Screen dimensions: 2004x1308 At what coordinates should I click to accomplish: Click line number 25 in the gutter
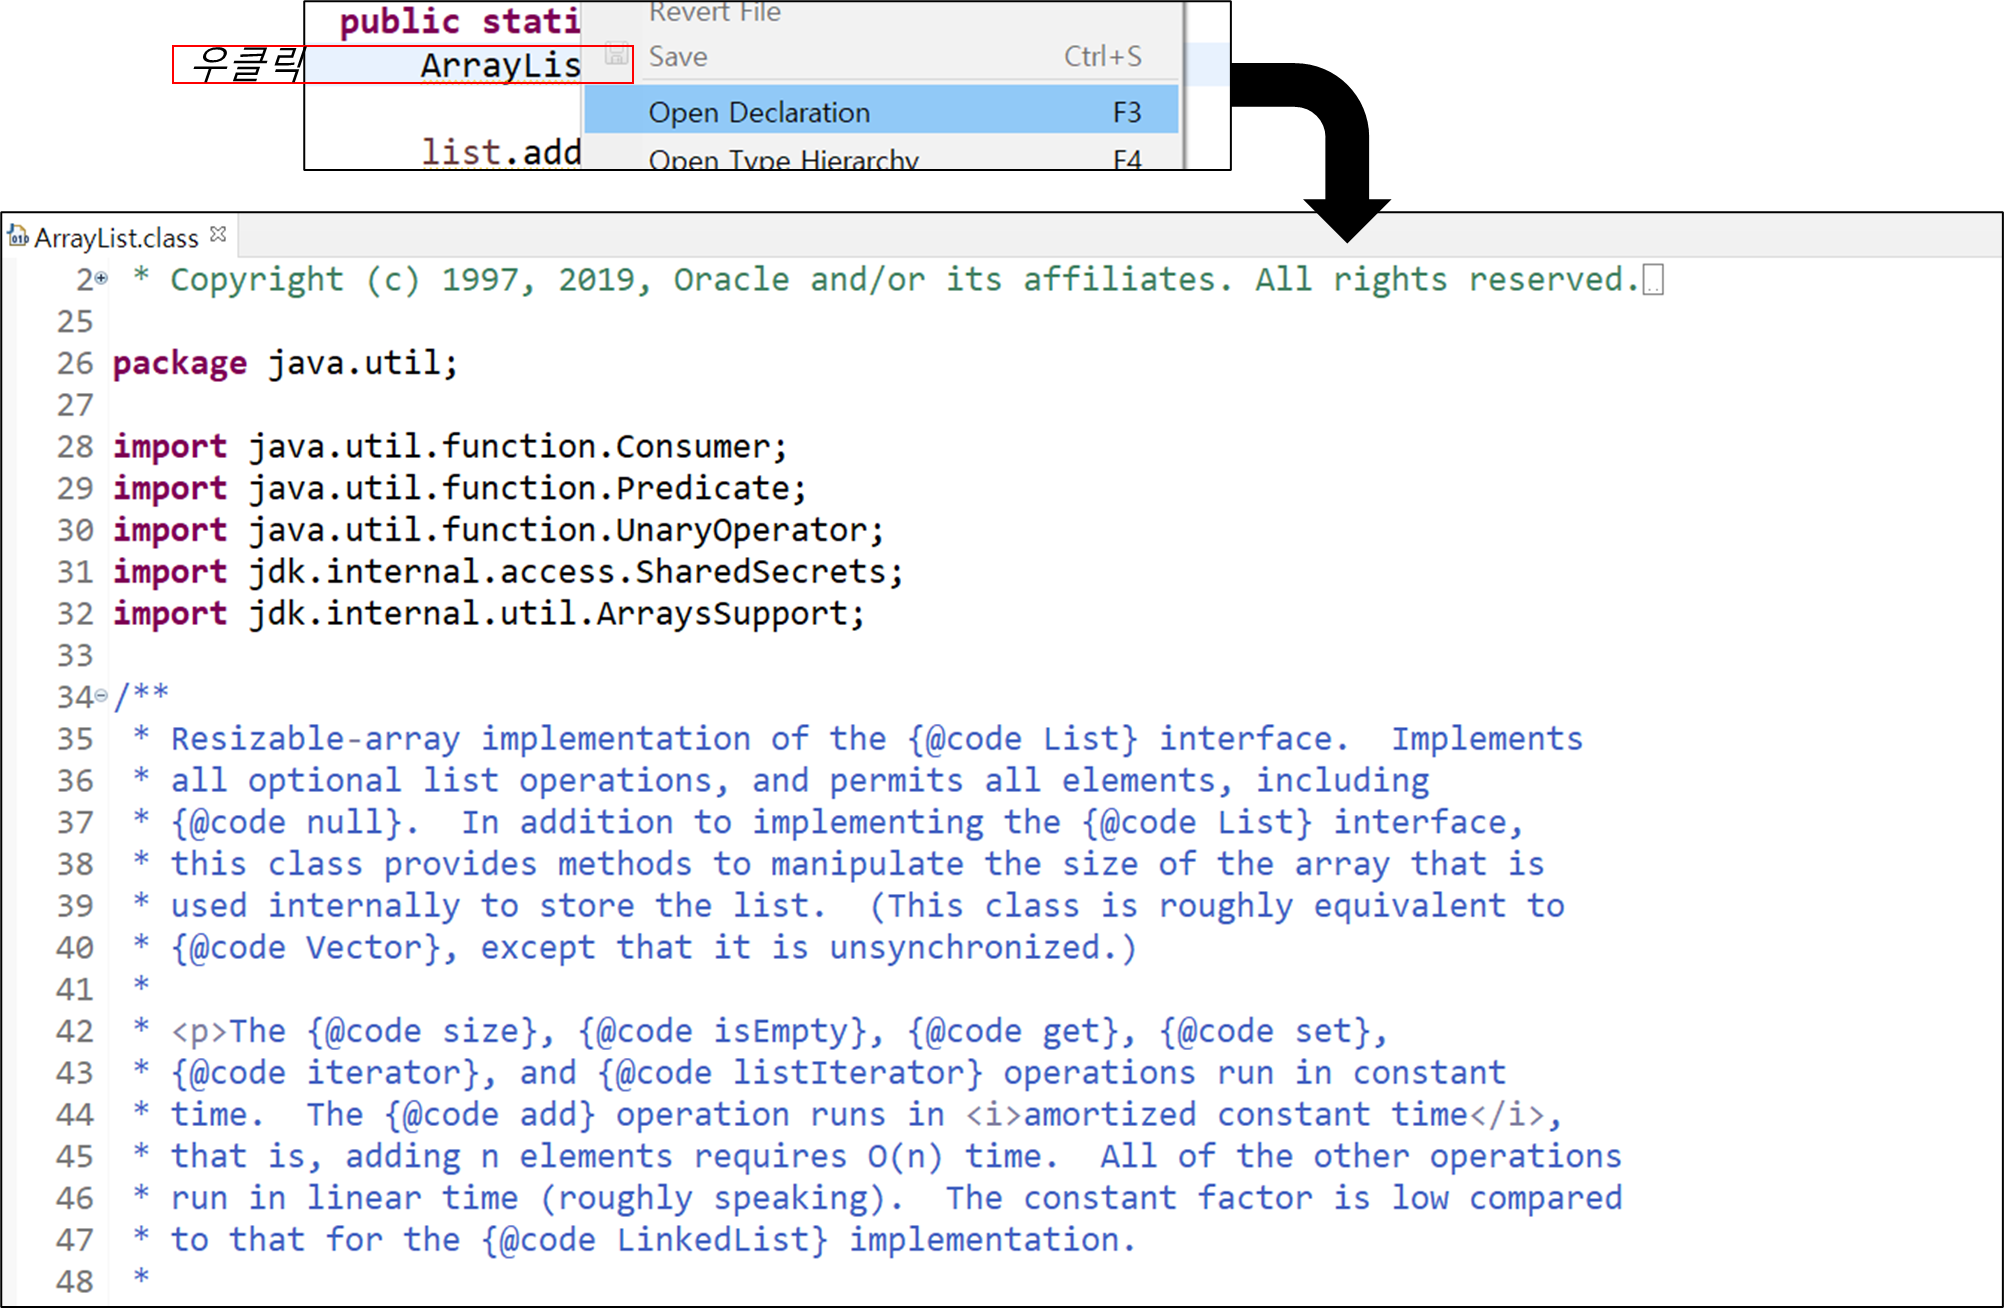click(75, 322)
